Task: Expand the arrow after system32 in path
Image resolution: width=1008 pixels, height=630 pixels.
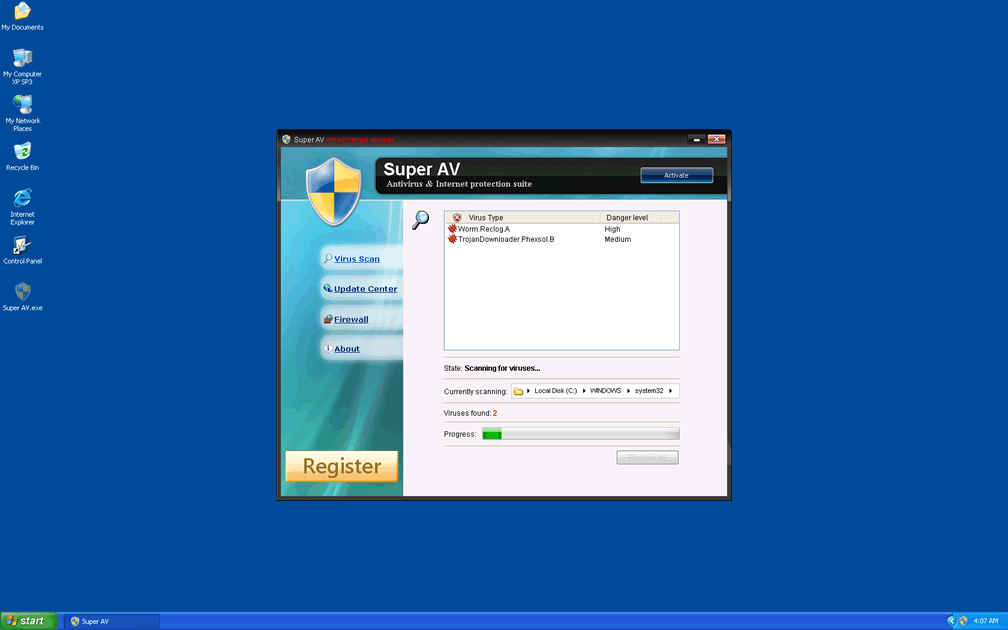Action: (x=671, y=391)
